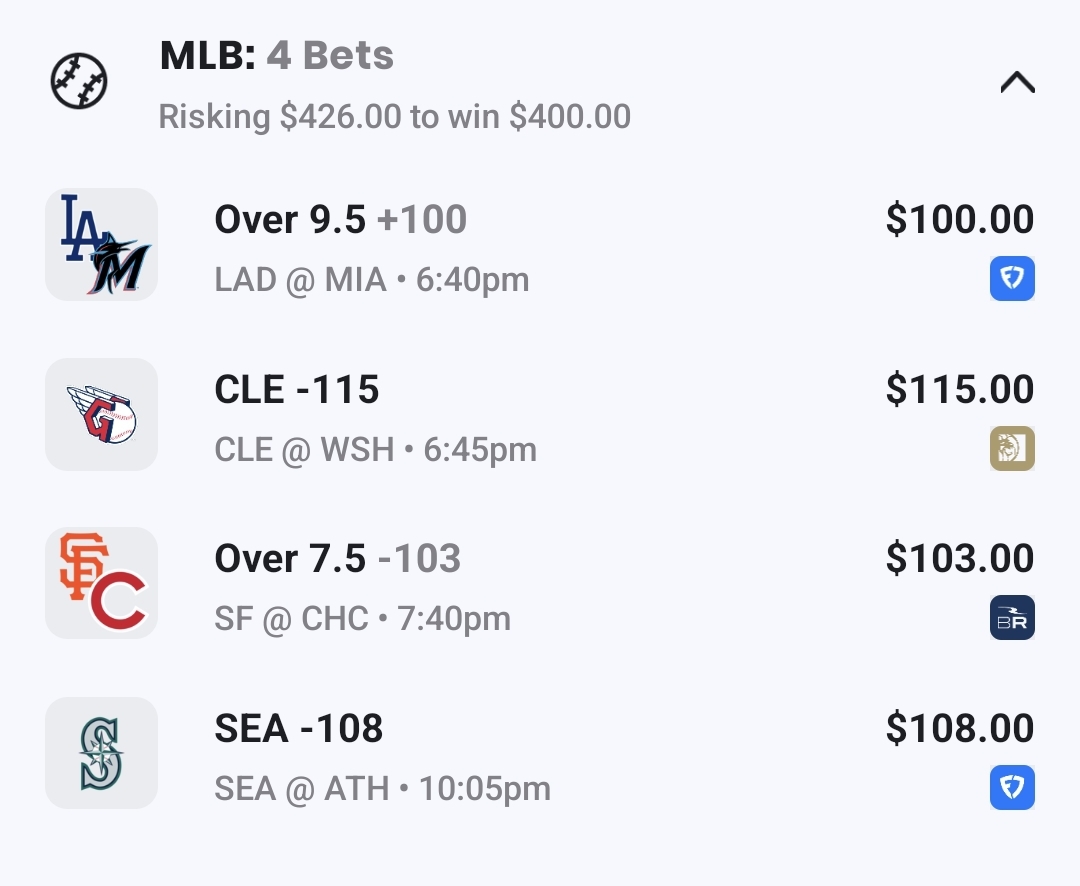
Task: Select the LAD @ MIA 6:40pm matchup
Action: tap(371, 280)
